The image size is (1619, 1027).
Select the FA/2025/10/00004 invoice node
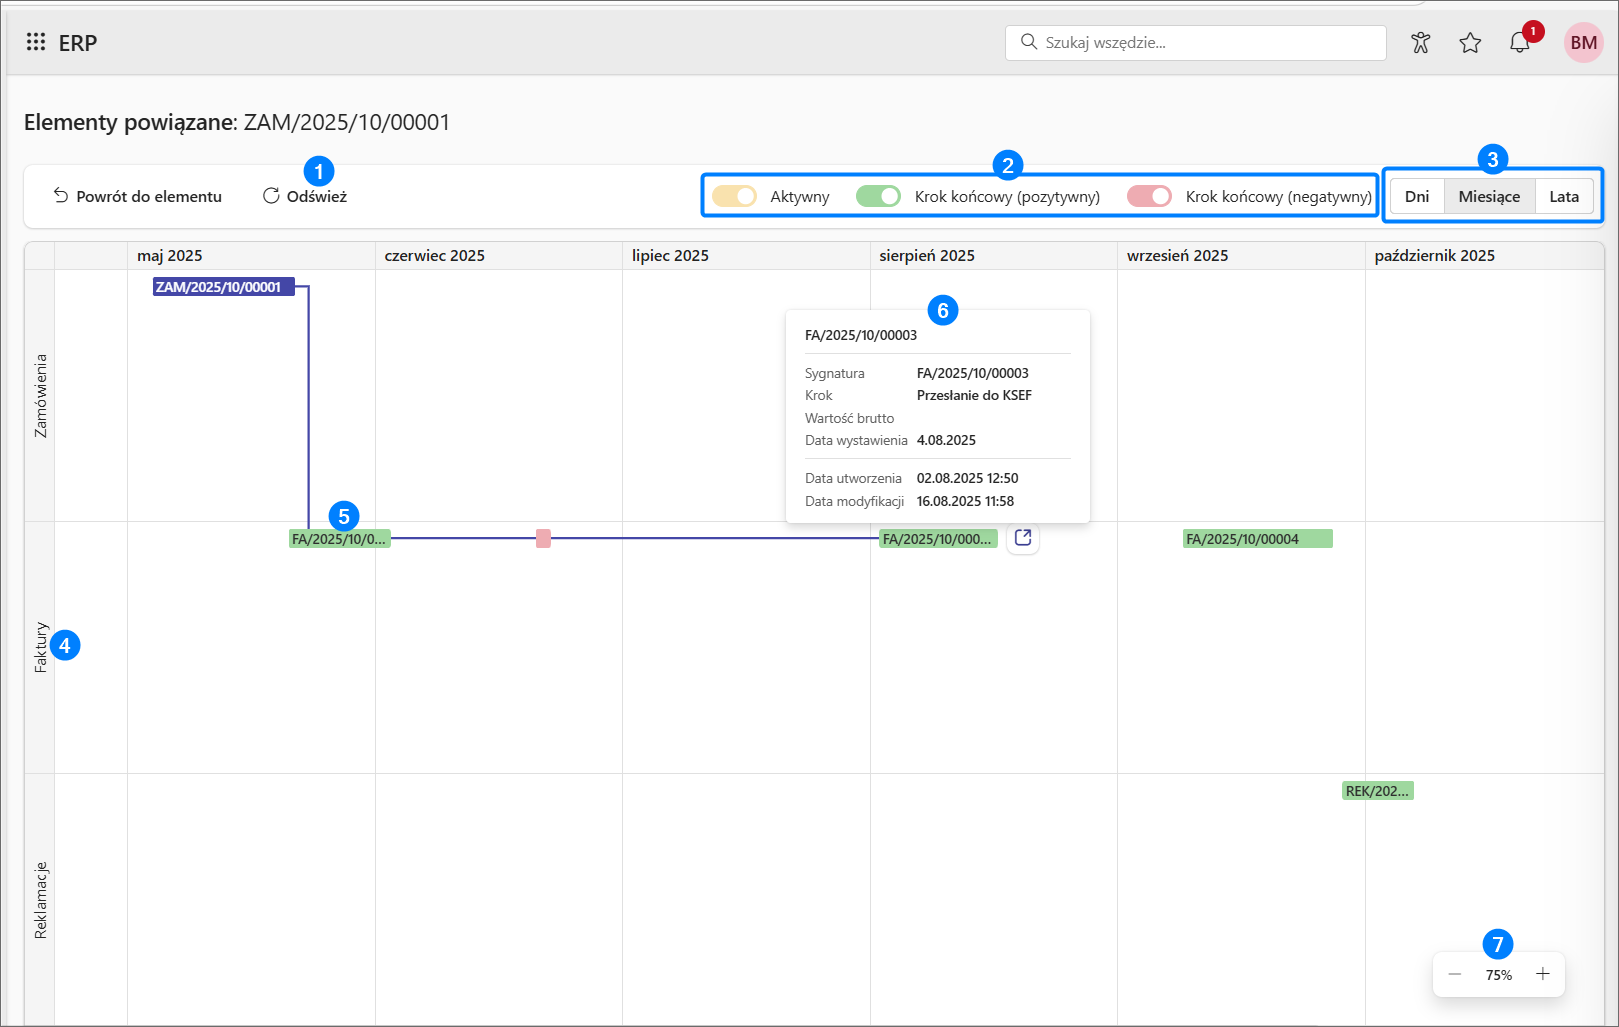1257,539
